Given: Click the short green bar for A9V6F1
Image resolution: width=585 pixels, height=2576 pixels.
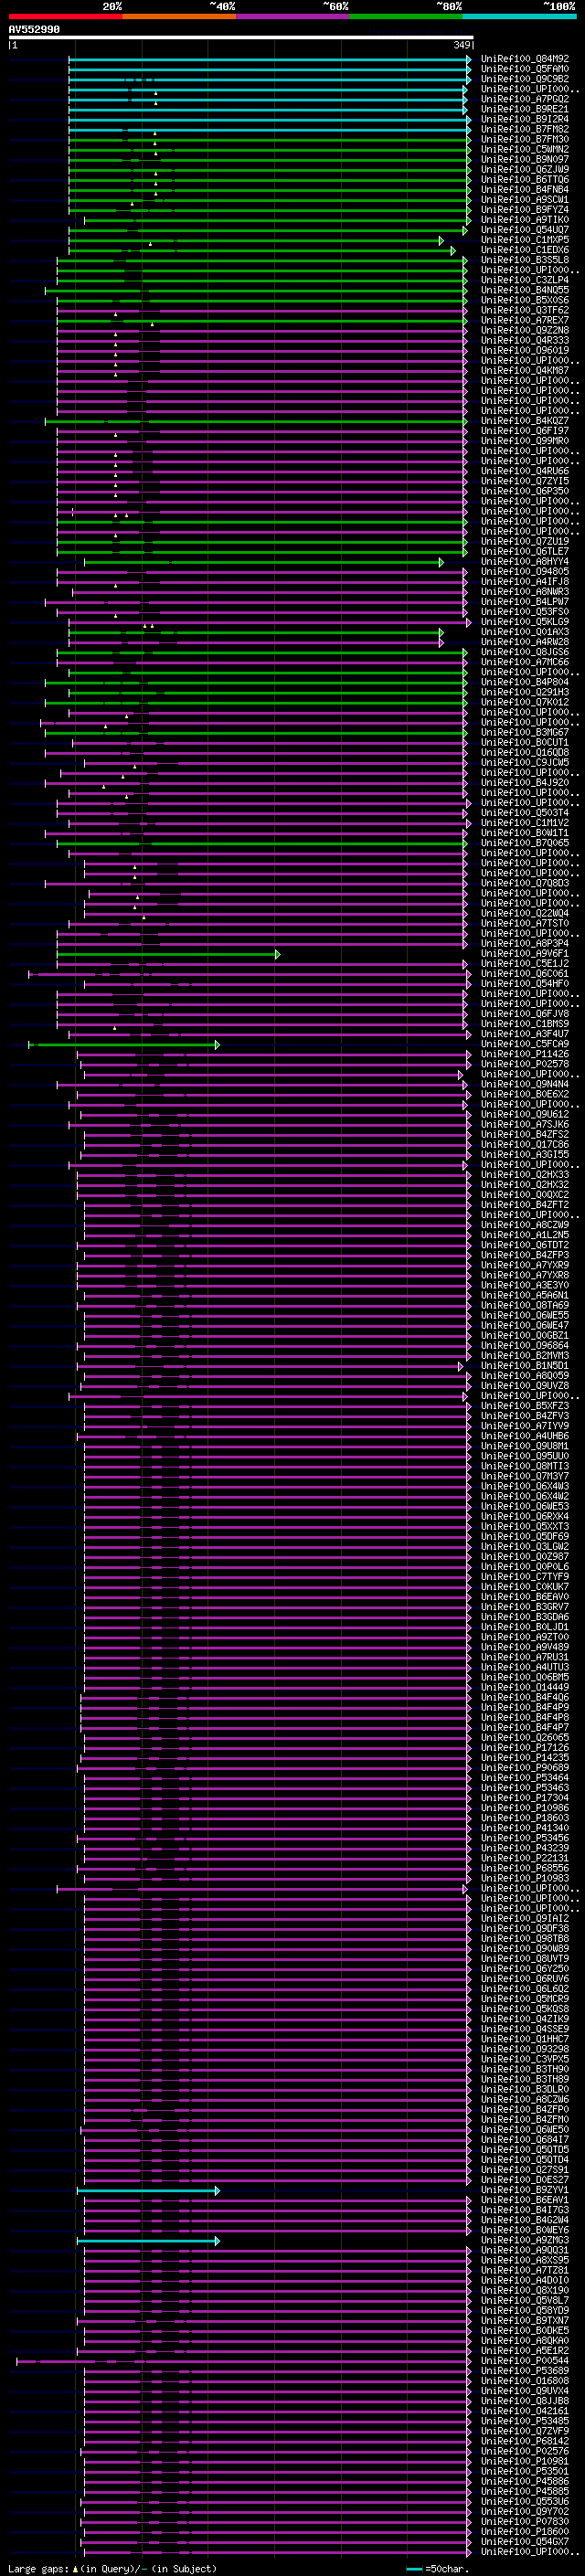Looking at the screenshot, I should [x=168, y=954].
